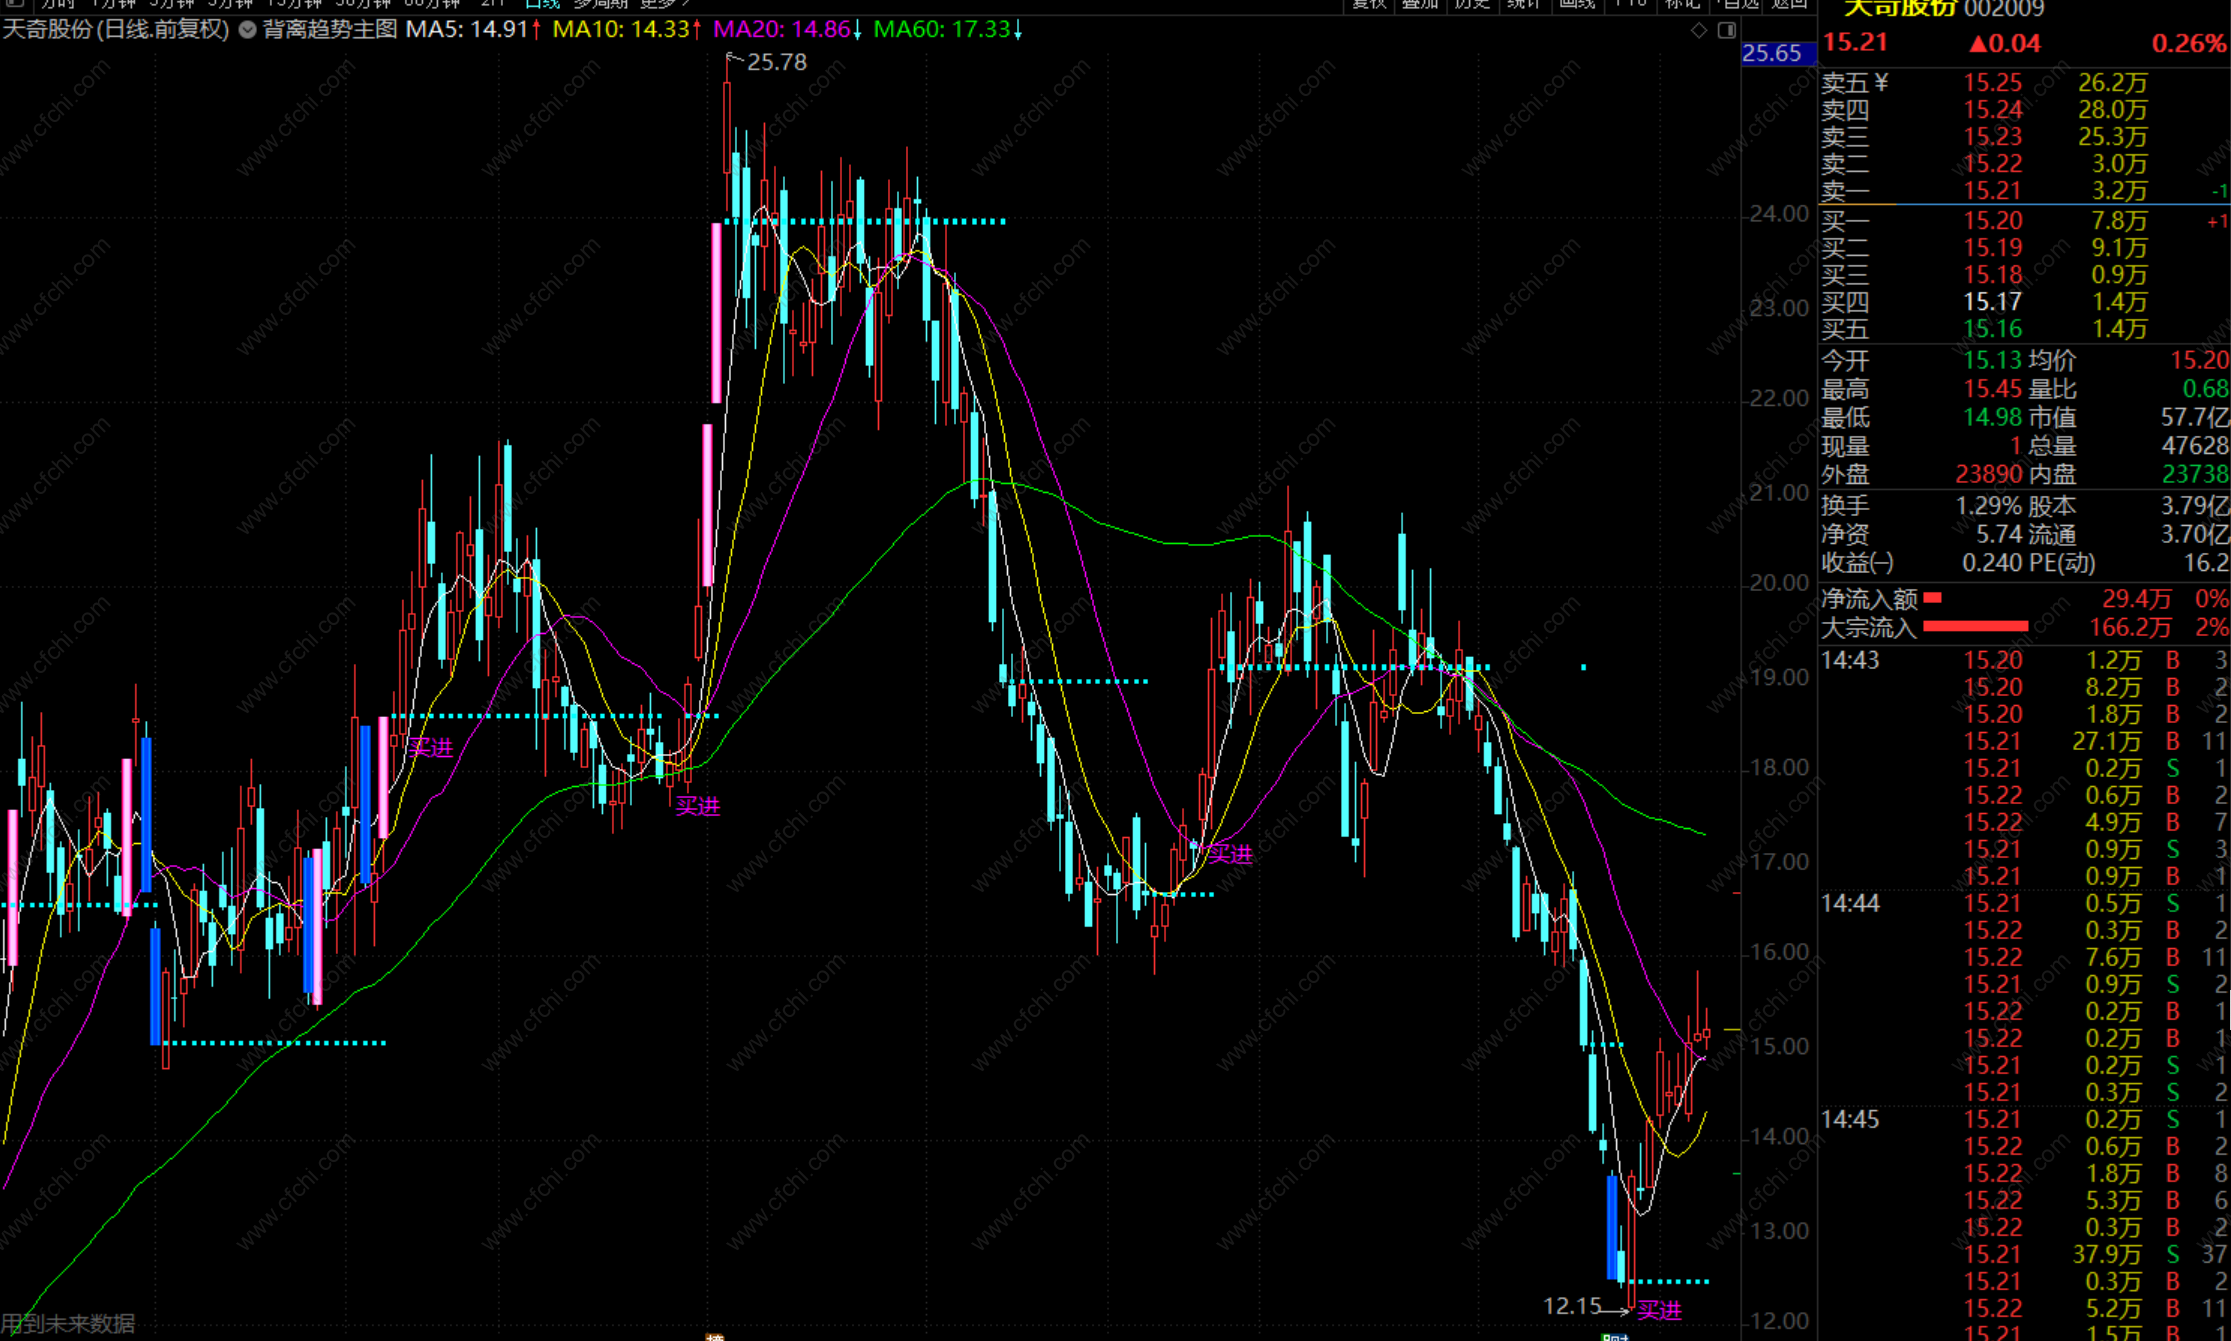The image size is (2231, 1341).
Task: Click the diamond icon above the price axis
Action: (x=1699, y=30)
